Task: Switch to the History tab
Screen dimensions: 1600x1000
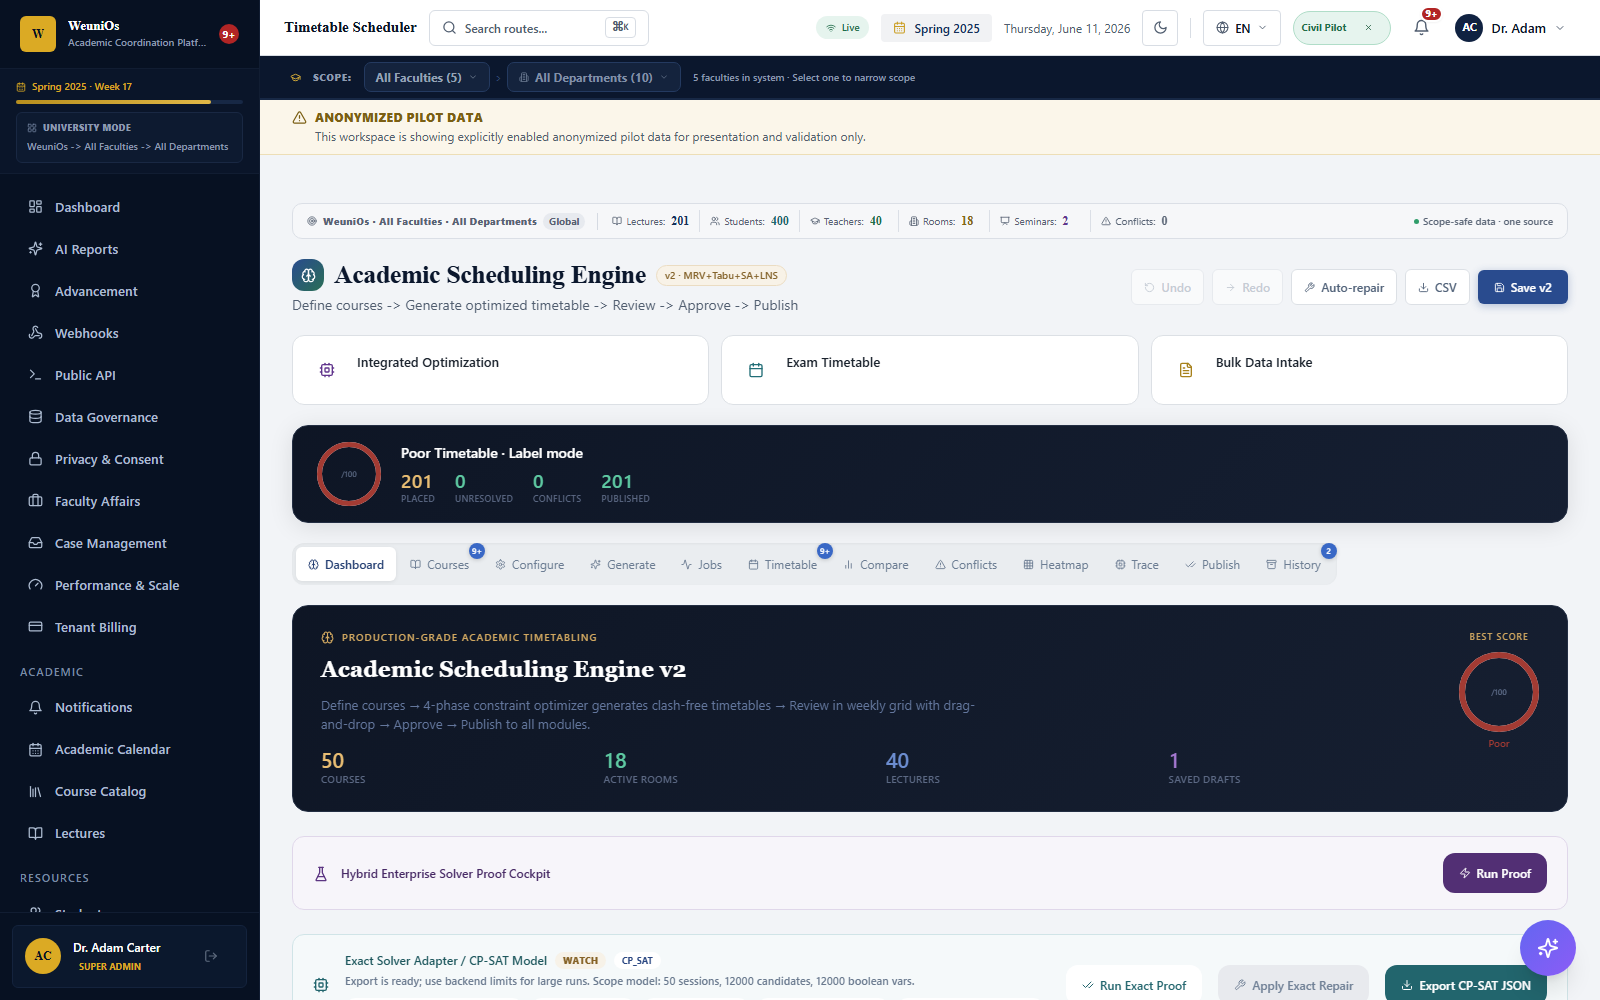Action: (1294, 565)
